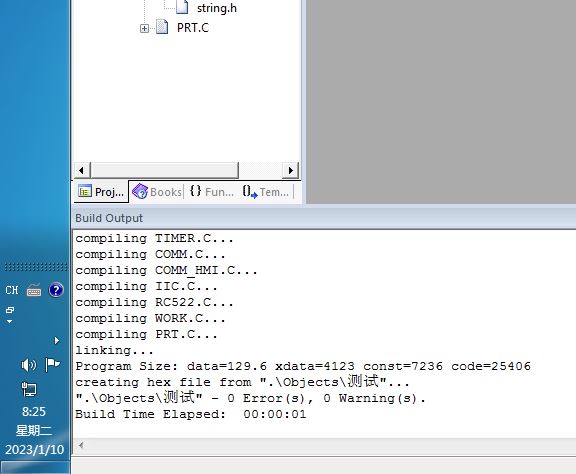Open the on-screen keyboard icon in language bar
Viewport: 576px width, 474px height.
click(34, 291)
